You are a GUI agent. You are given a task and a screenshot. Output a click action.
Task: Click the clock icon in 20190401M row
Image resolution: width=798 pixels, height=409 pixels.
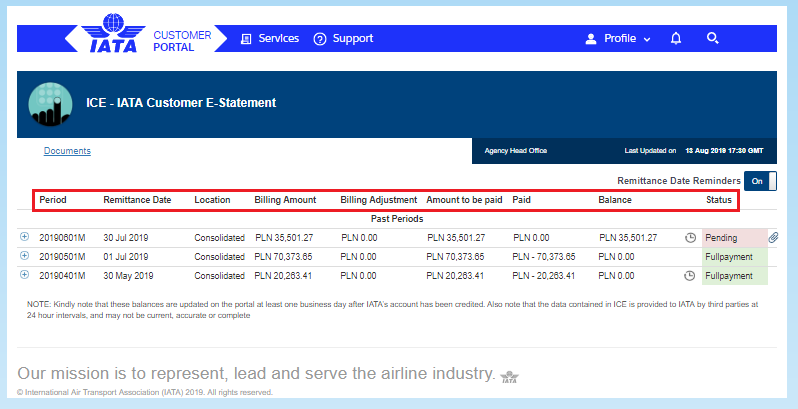689,276
